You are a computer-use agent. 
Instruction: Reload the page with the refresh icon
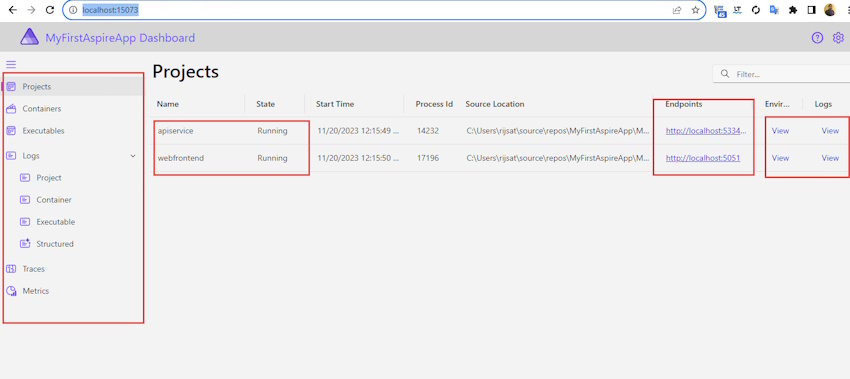point(49,10)
